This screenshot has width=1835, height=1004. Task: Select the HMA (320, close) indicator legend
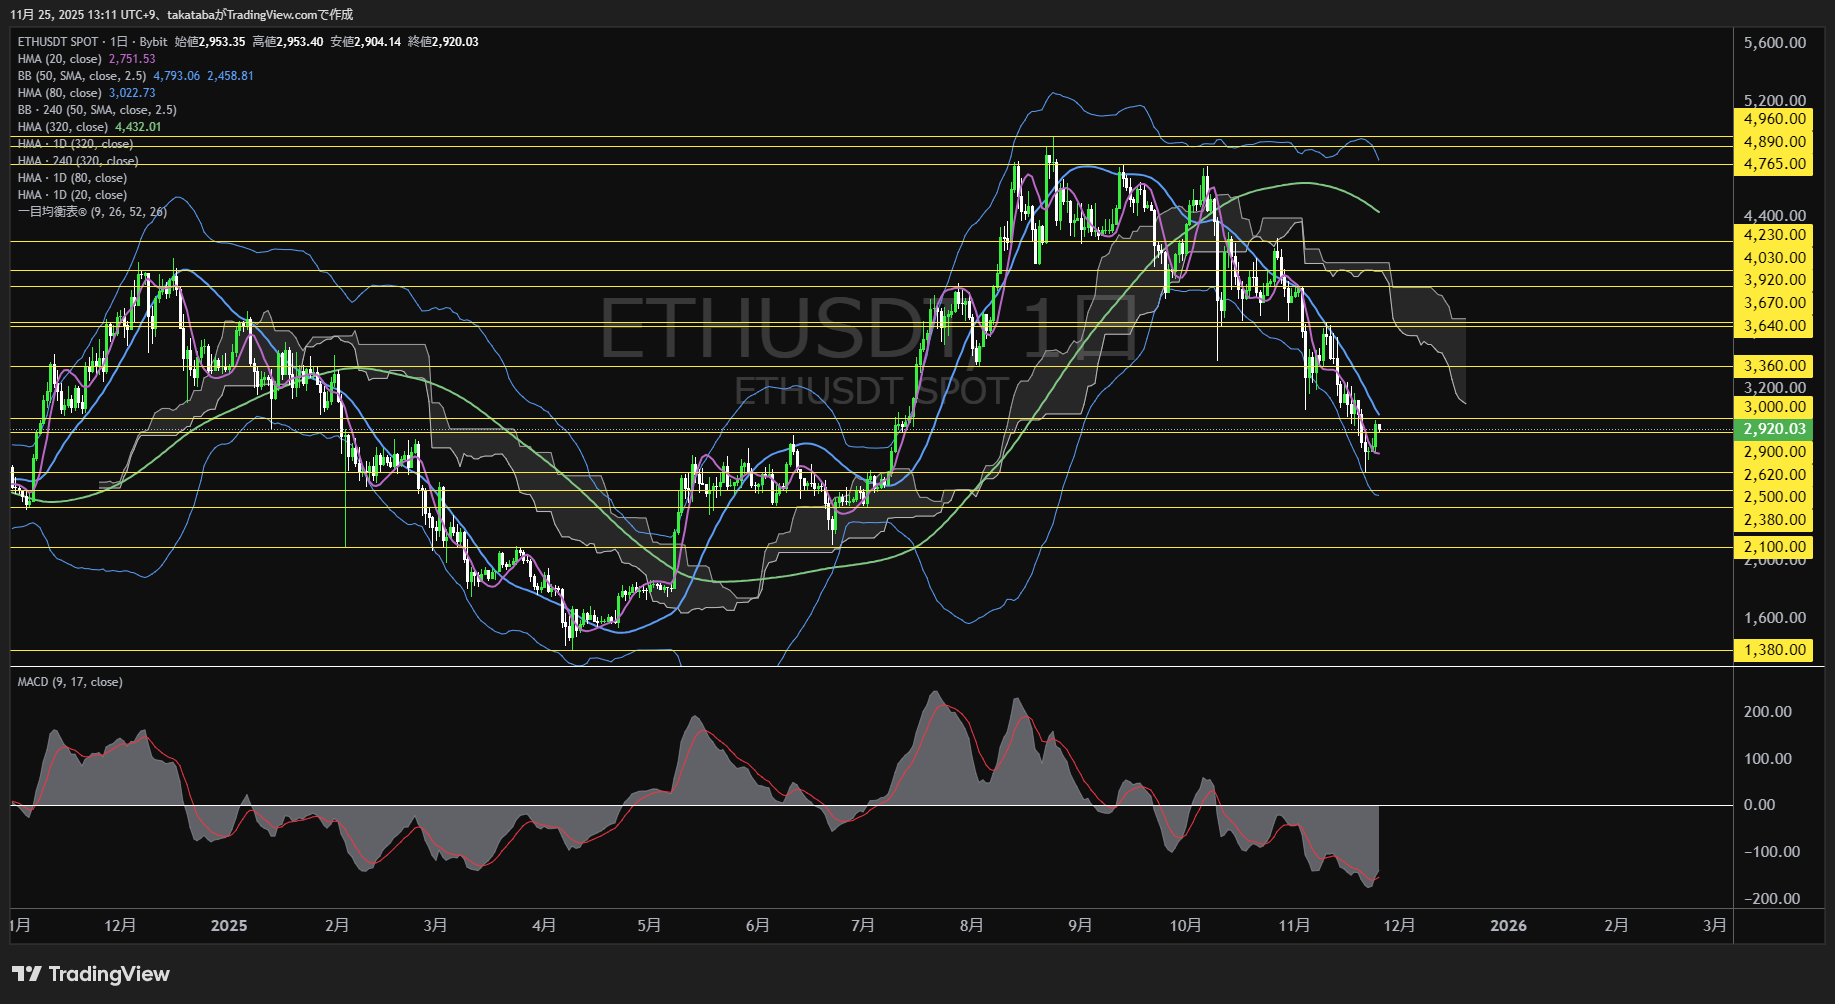pyautogui.click(x=63, y=127)
